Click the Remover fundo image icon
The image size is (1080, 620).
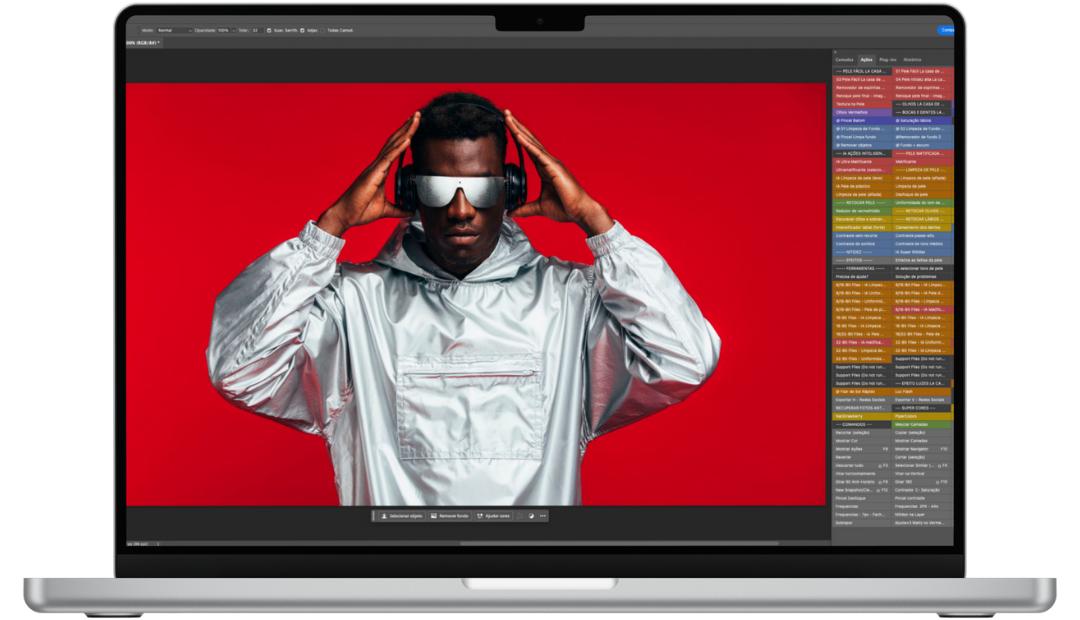(x=433, y=516)
